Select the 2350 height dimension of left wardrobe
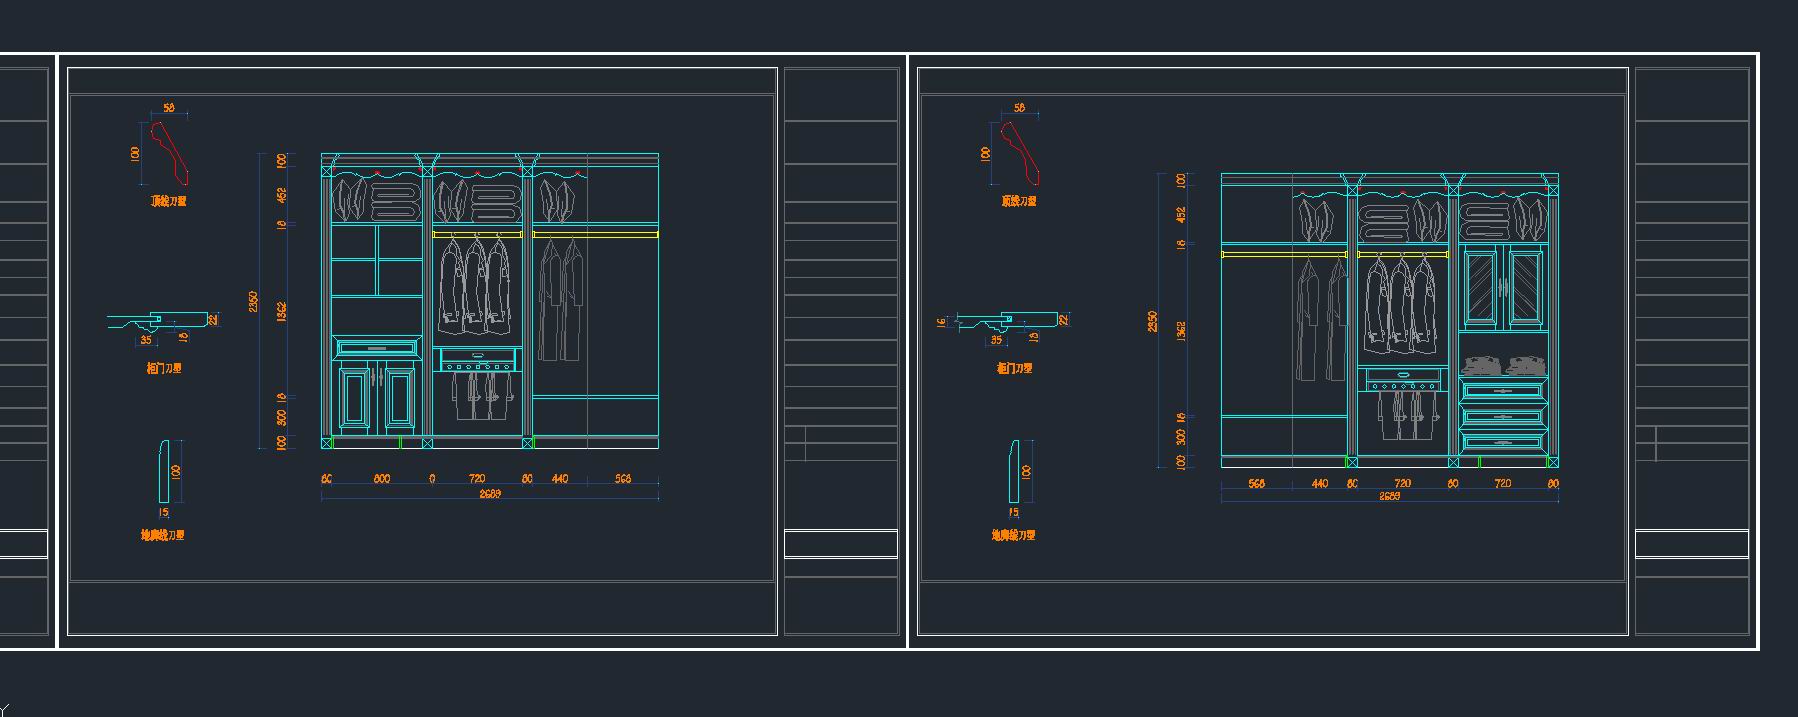 (254, 301)
